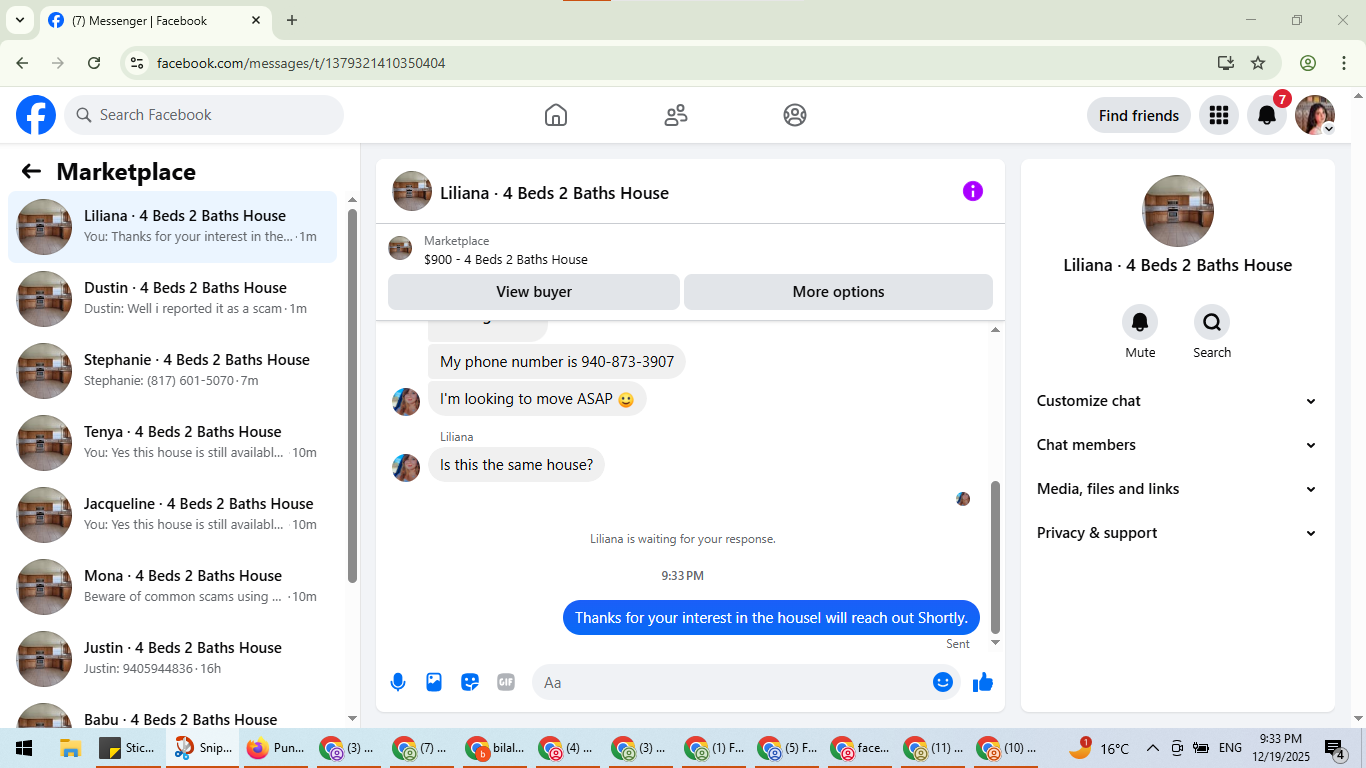Open the install app icon in address bar

1226,63
